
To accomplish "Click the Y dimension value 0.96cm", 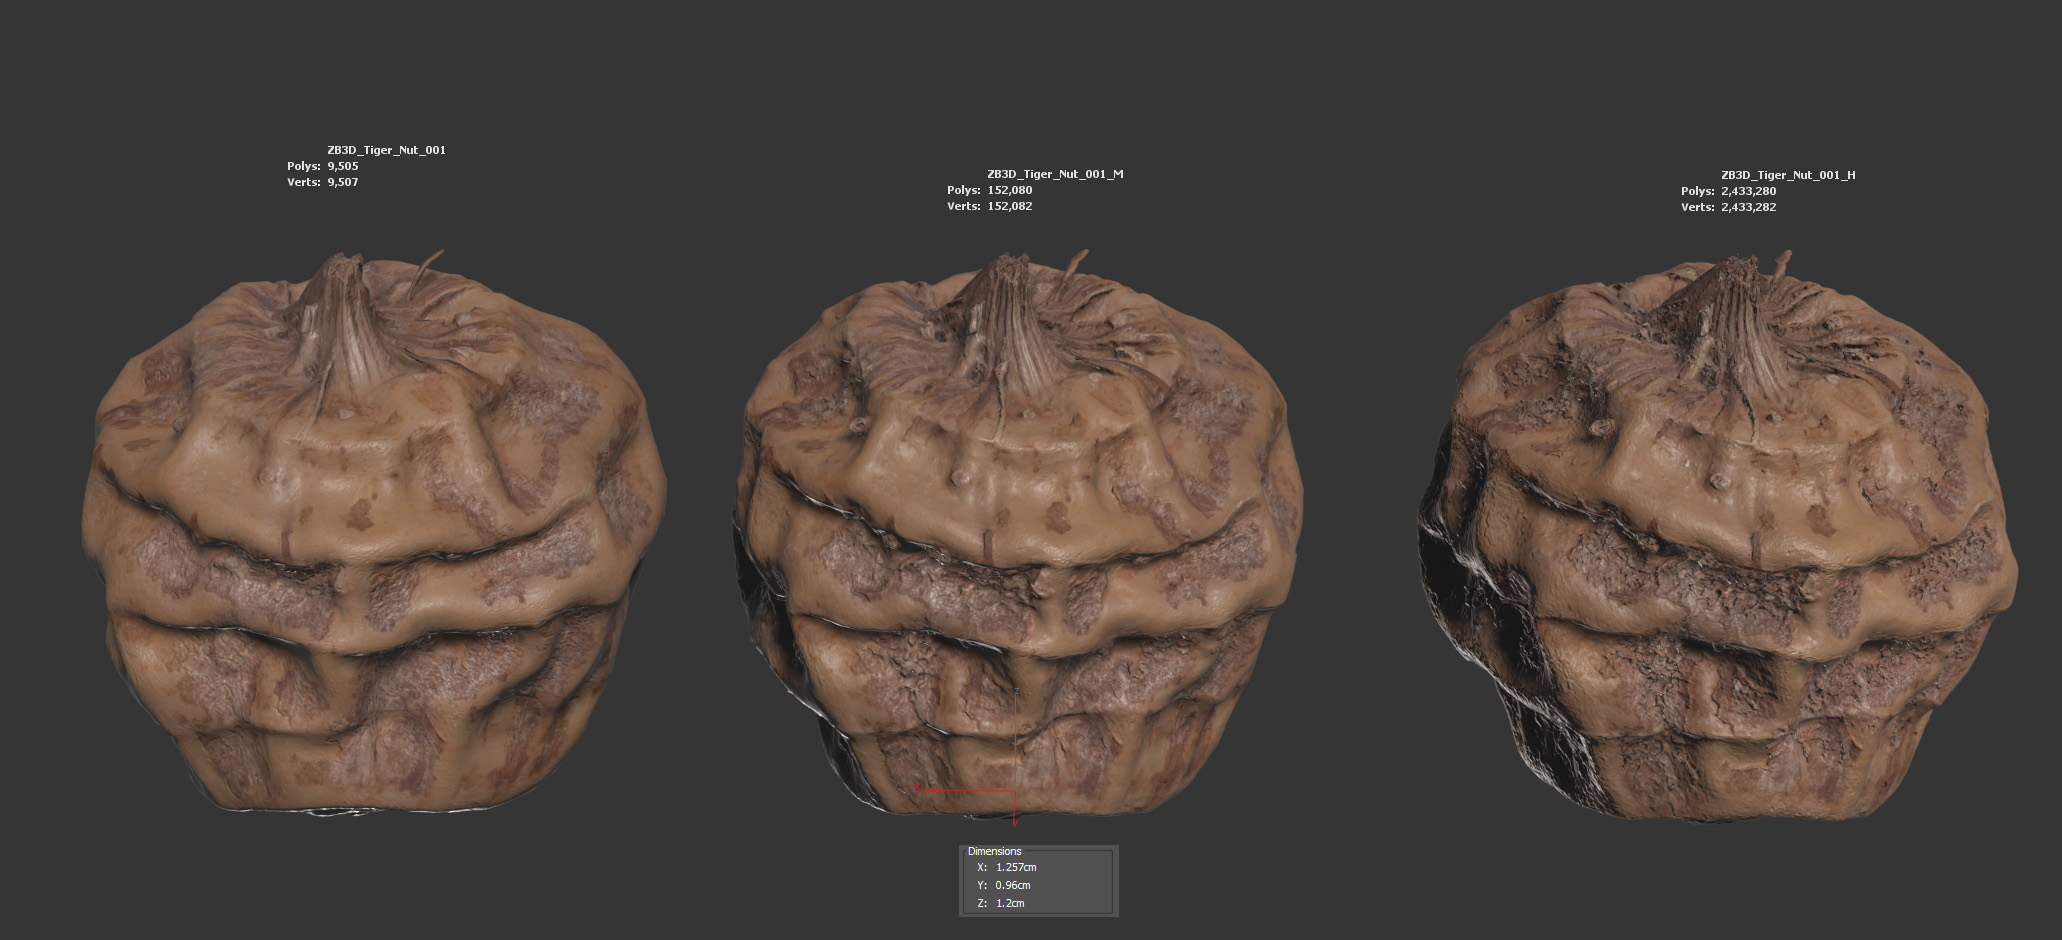I will (x=1013, y=885).
